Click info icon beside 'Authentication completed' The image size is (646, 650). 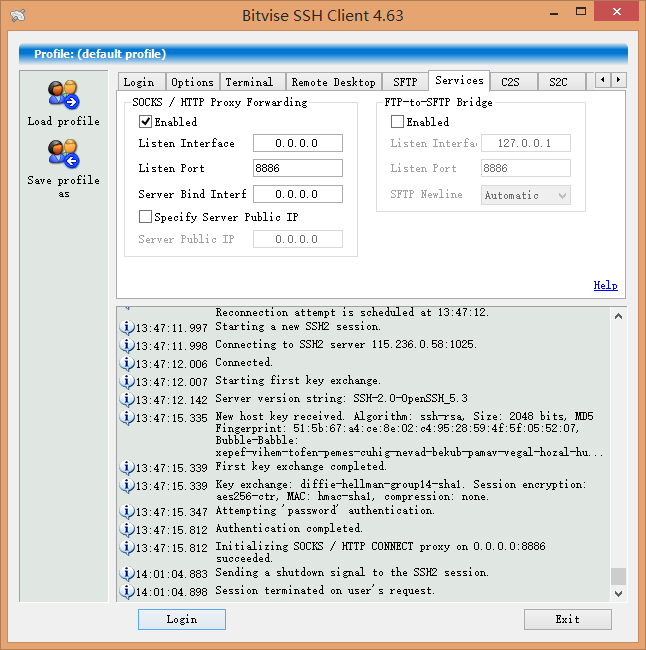pyautogui.click(x=127, y=529)
